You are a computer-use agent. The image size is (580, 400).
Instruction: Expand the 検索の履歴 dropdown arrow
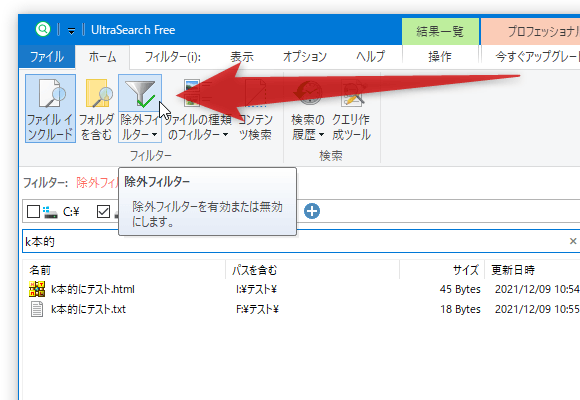click(x=321, y=135)
